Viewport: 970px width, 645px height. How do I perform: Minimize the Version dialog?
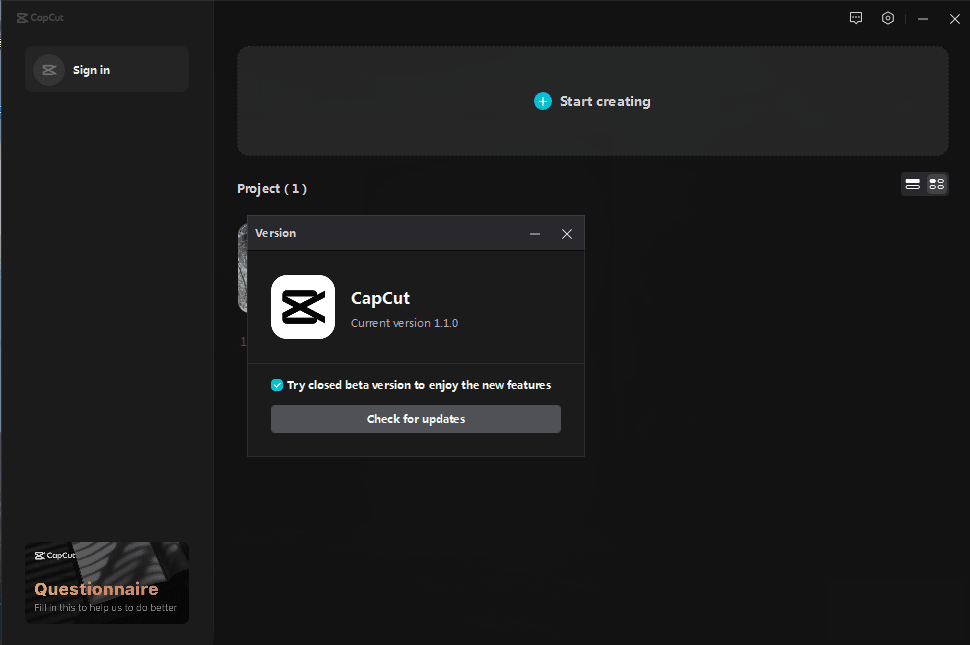[535, 234]
